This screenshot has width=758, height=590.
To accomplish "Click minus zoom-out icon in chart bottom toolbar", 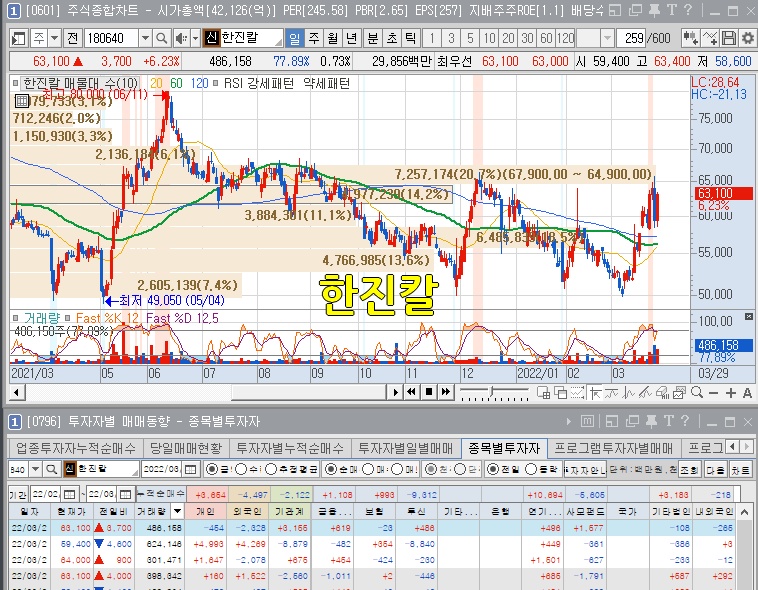I will [714, 393].
